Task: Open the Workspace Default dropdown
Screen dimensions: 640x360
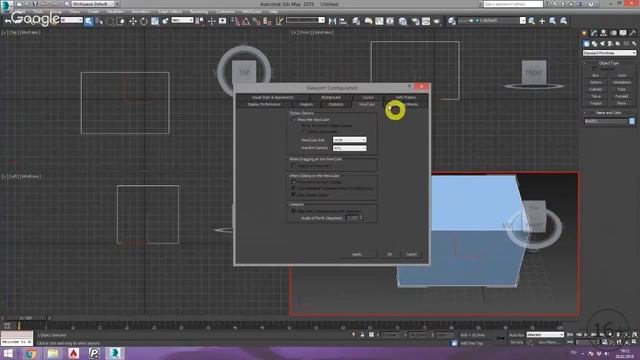Action: 93,4
